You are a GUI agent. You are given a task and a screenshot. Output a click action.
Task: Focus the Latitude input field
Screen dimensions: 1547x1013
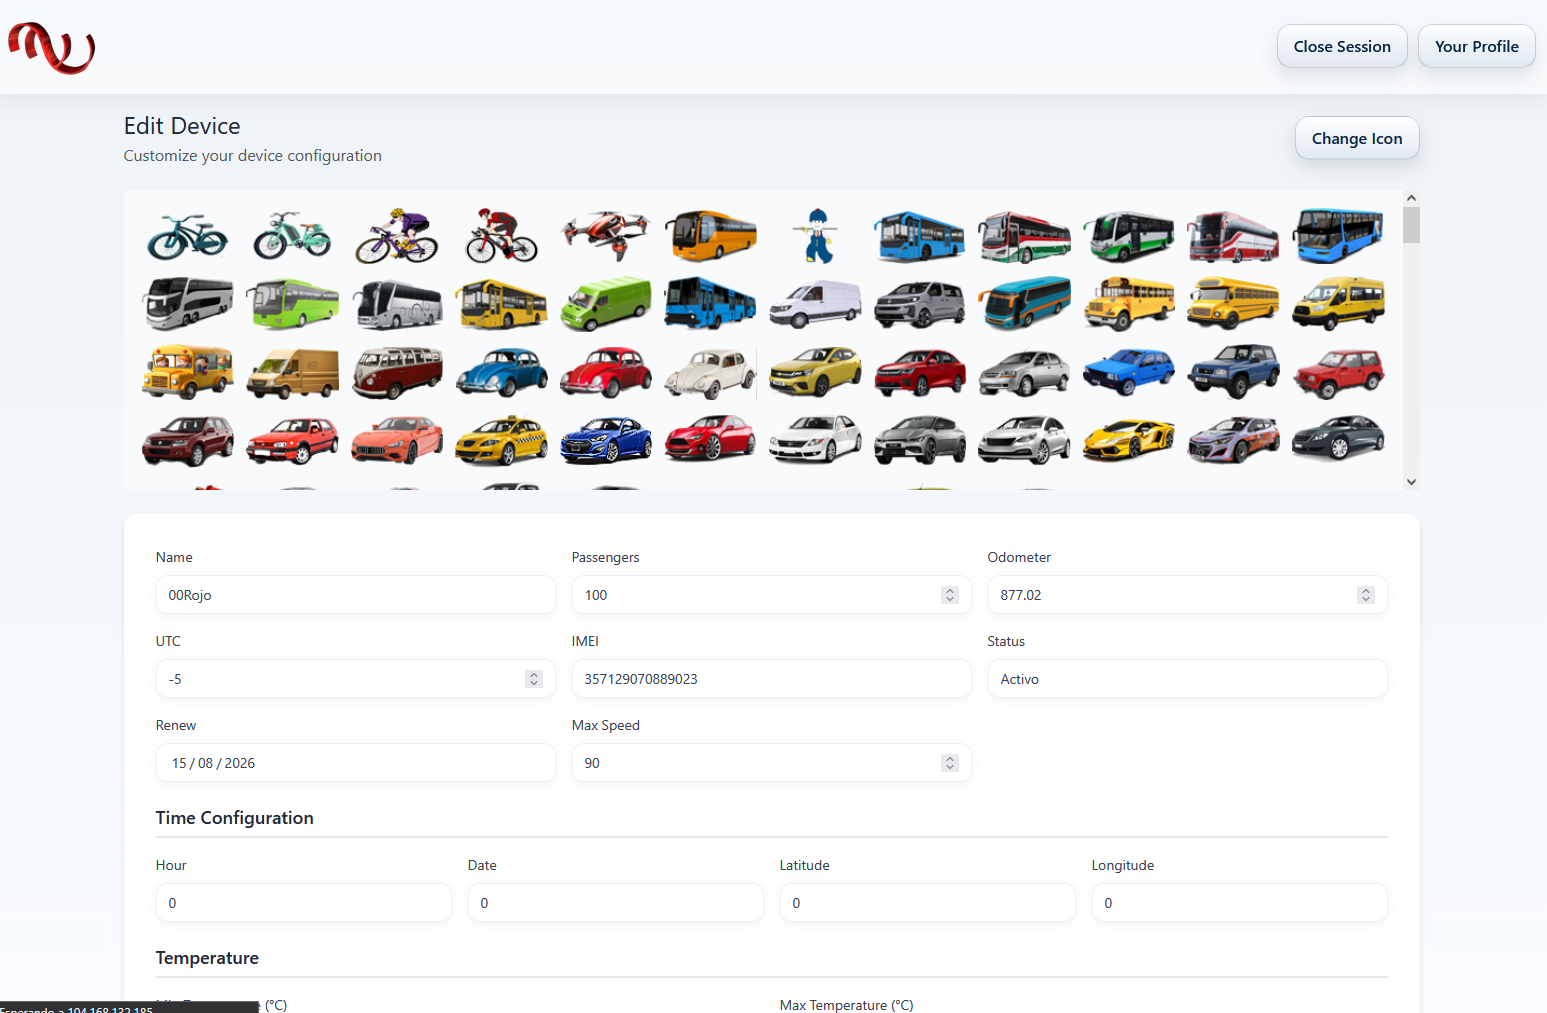(927, 903)
